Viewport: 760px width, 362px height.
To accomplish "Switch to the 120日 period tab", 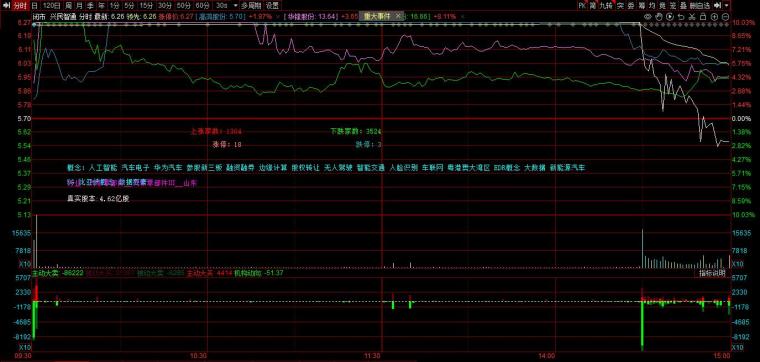I will click(51, 6).
